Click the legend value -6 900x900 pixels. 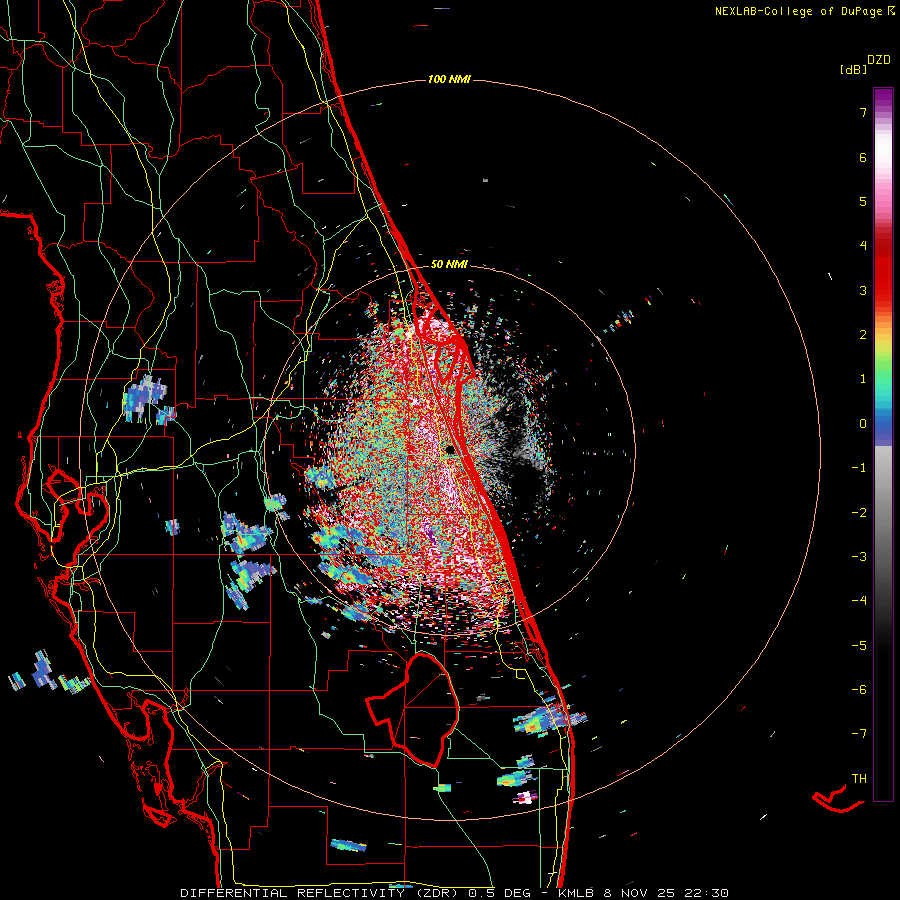859,690
